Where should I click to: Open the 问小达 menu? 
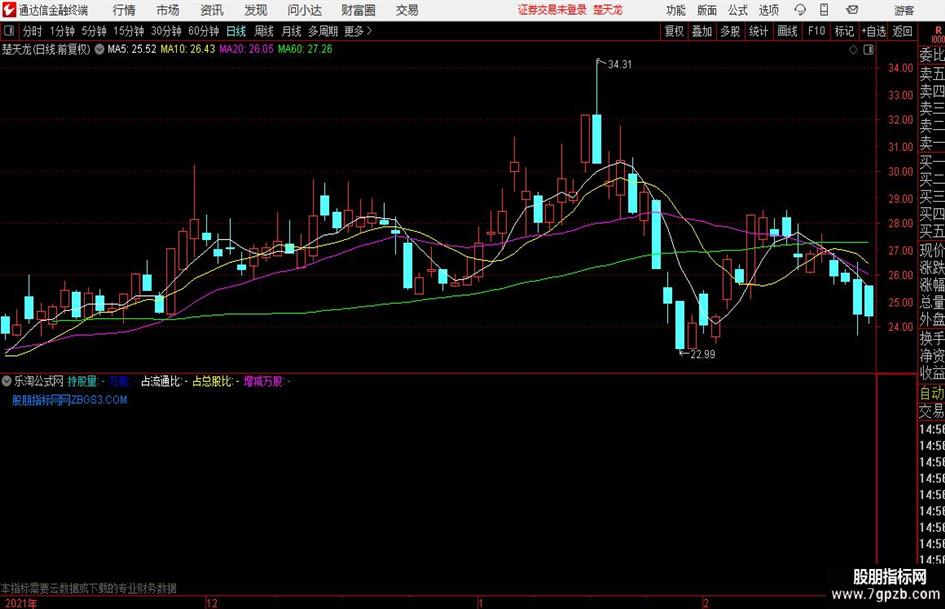305,10
